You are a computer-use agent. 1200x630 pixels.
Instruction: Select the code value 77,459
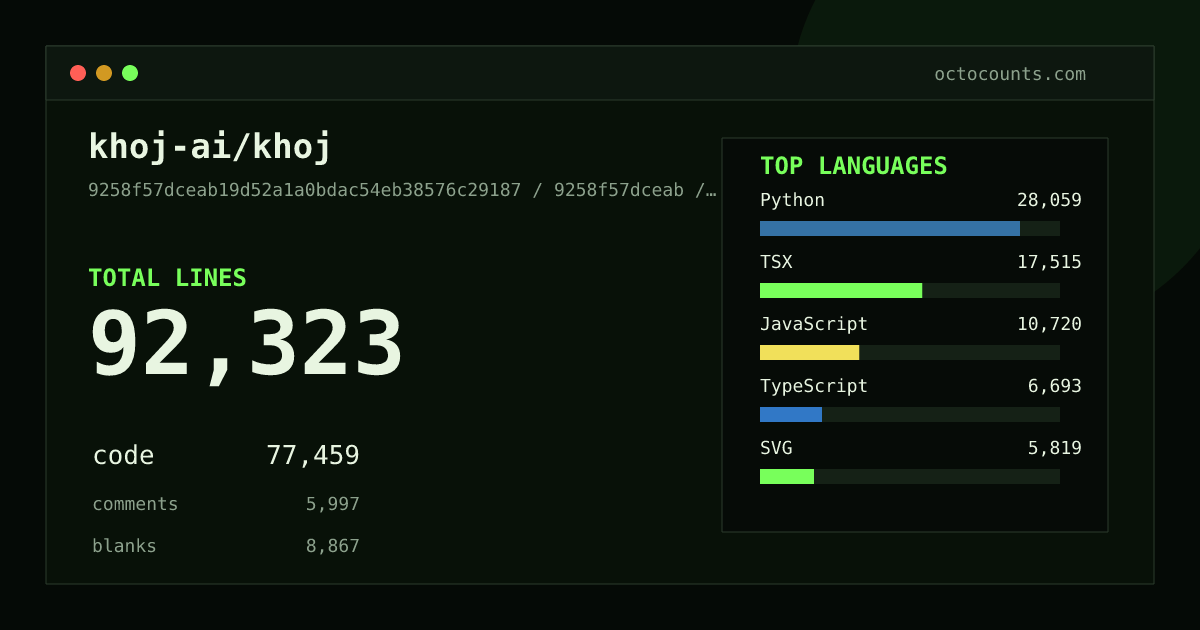pyautogui.click(x=313, y=456)
